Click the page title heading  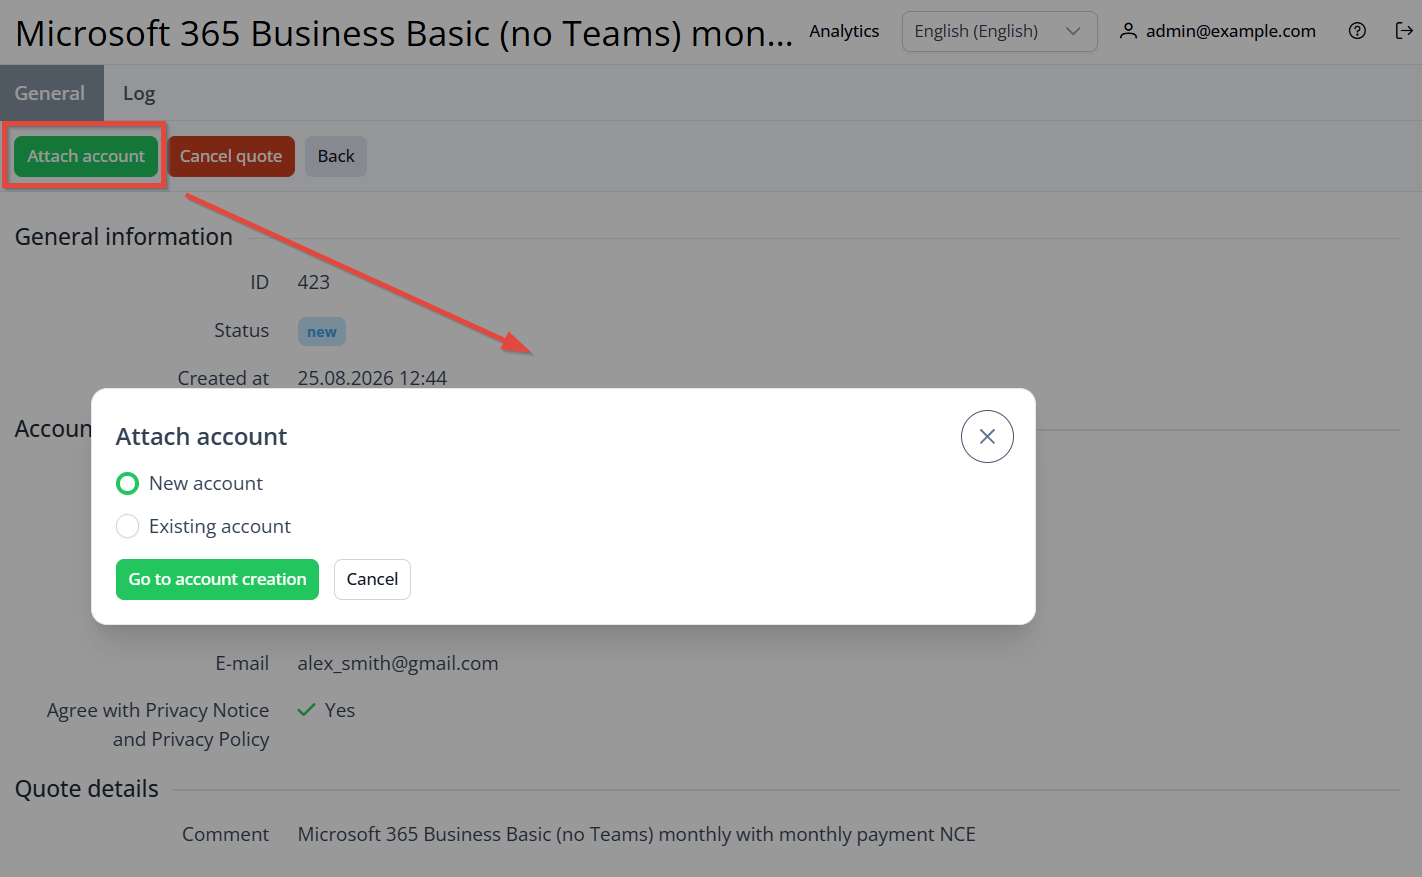click(404, 33)
